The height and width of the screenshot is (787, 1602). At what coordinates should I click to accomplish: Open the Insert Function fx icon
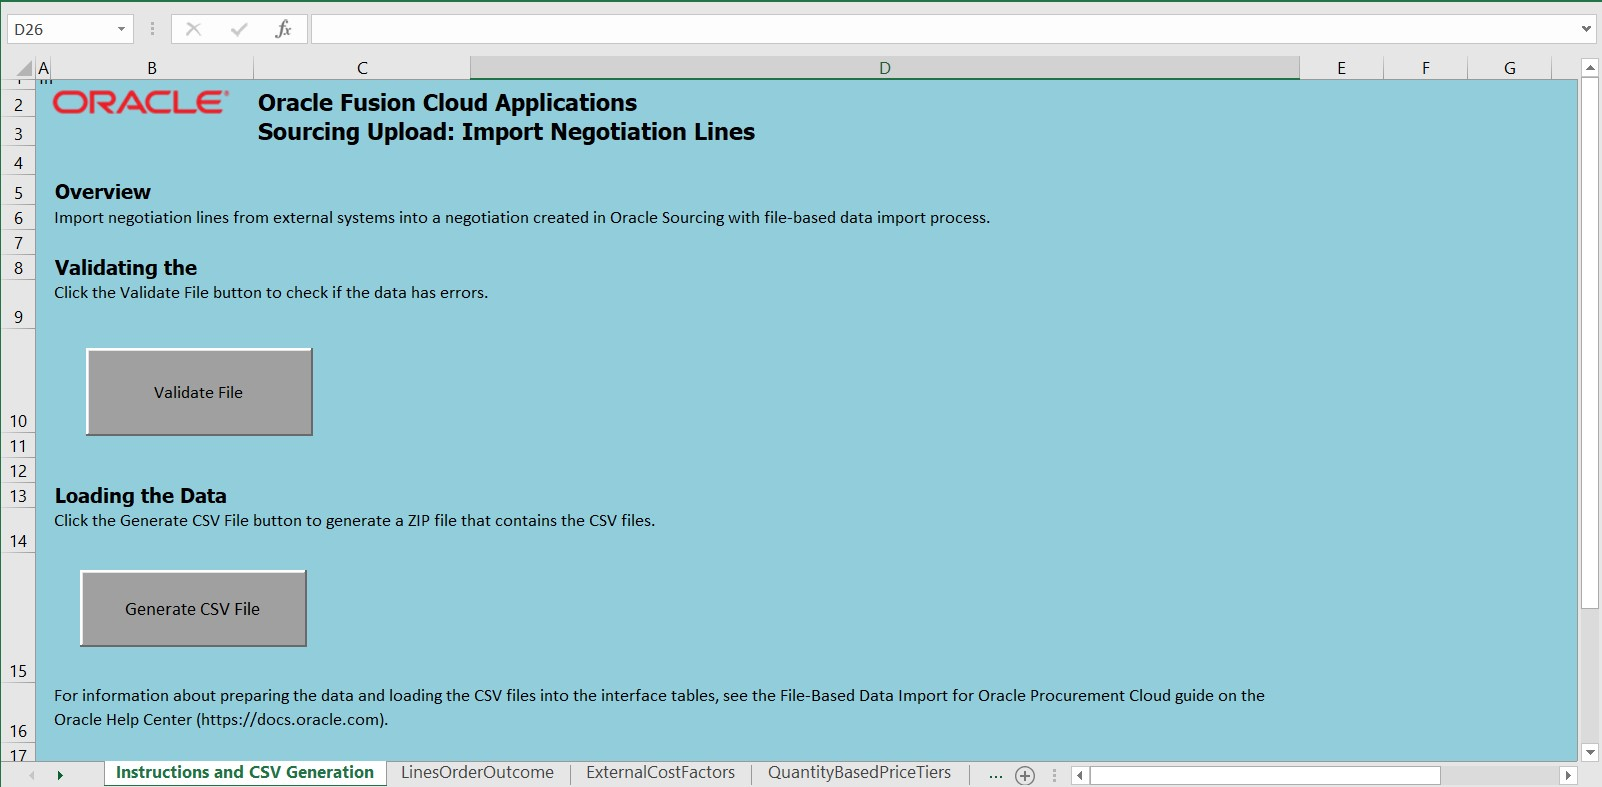(x=283, y=29)
